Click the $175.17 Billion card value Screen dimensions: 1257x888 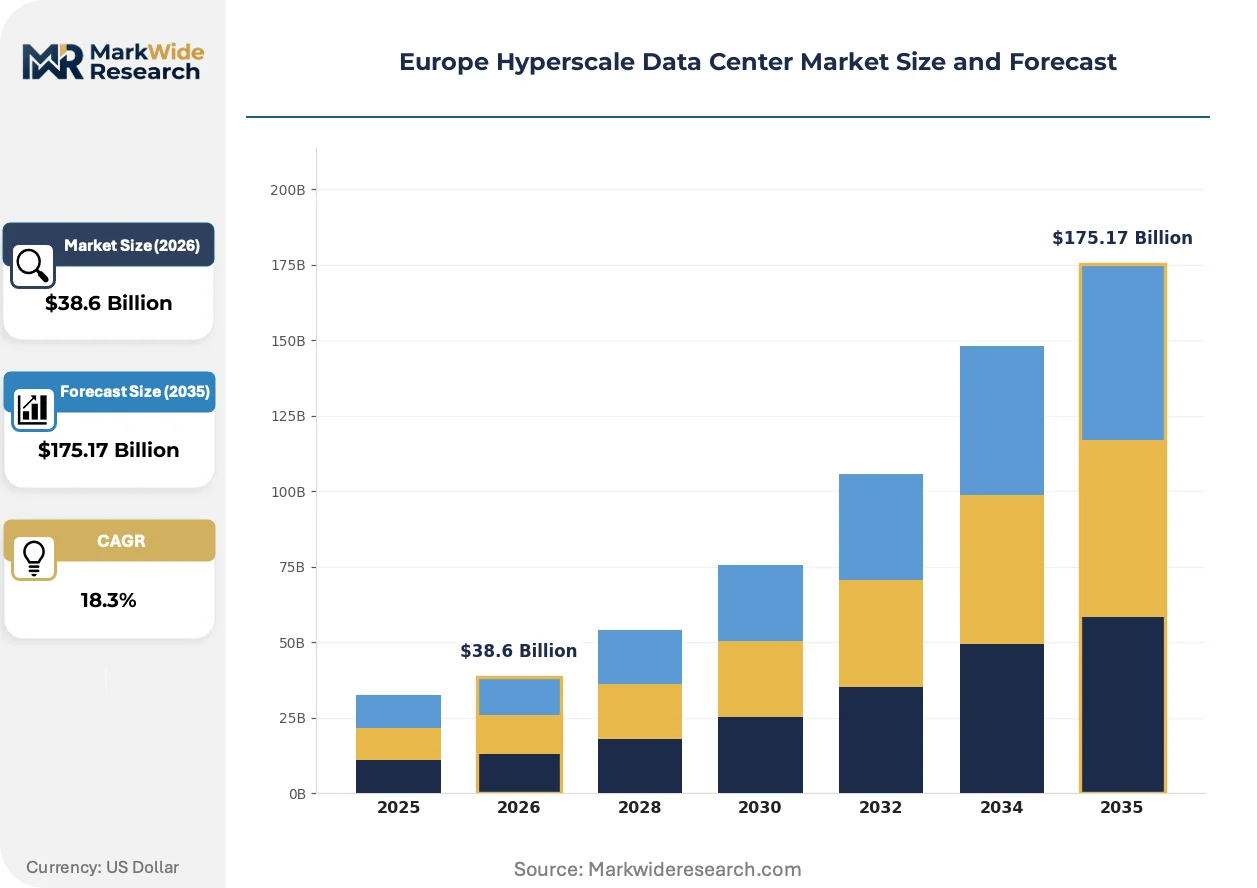click(x=109, y=450)
